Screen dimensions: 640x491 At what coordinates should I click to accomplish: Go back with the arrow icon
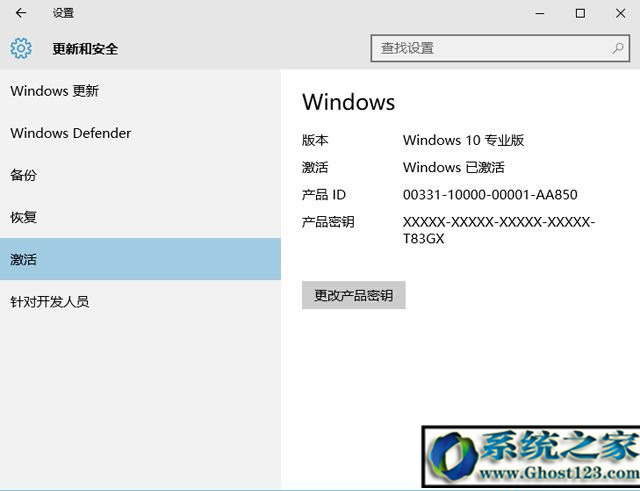[x=21, y=13]
